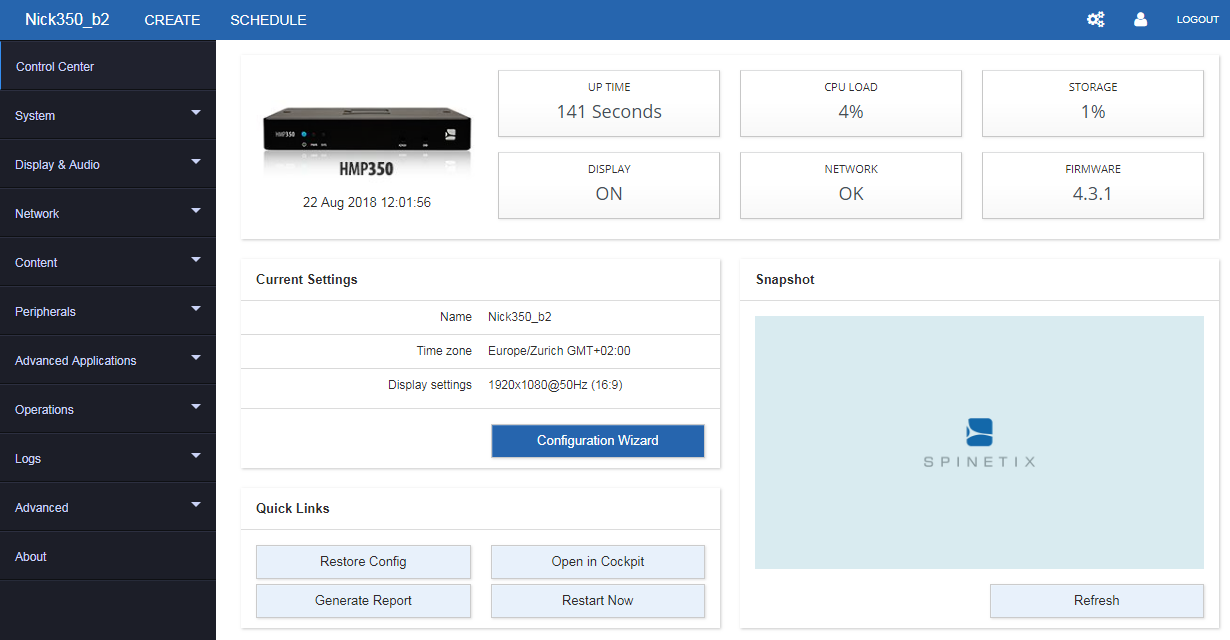Viewport: 1230px width, 640px height.
Task: Expand the Advanced Applications section
Action: [108, 360]
